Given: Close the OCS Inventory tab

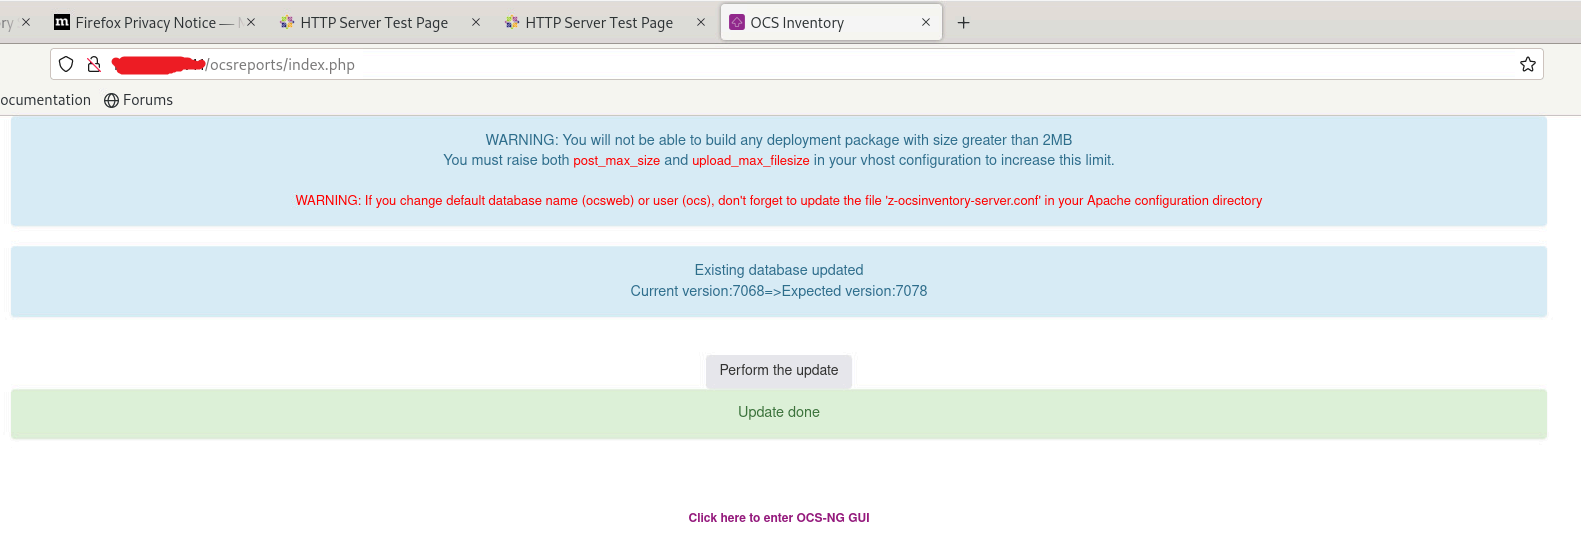Looking at the screenshot, I should (926, 22).
